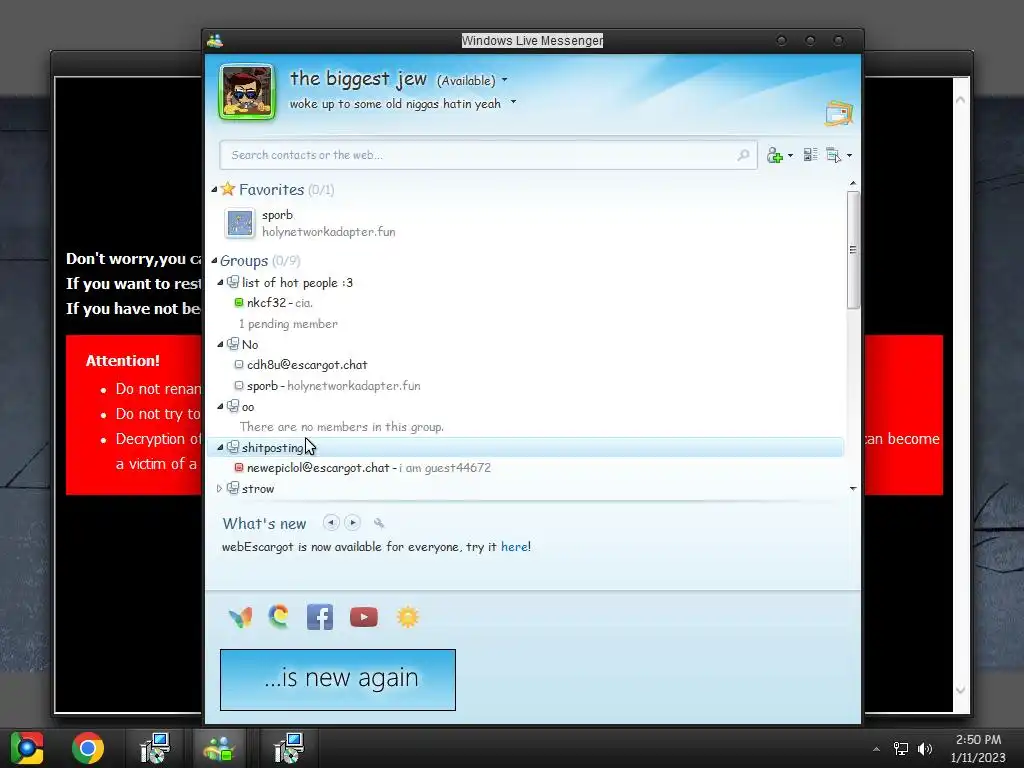
Task: Click the contact list scroll down arrow
Action: [x=853, y=488]
